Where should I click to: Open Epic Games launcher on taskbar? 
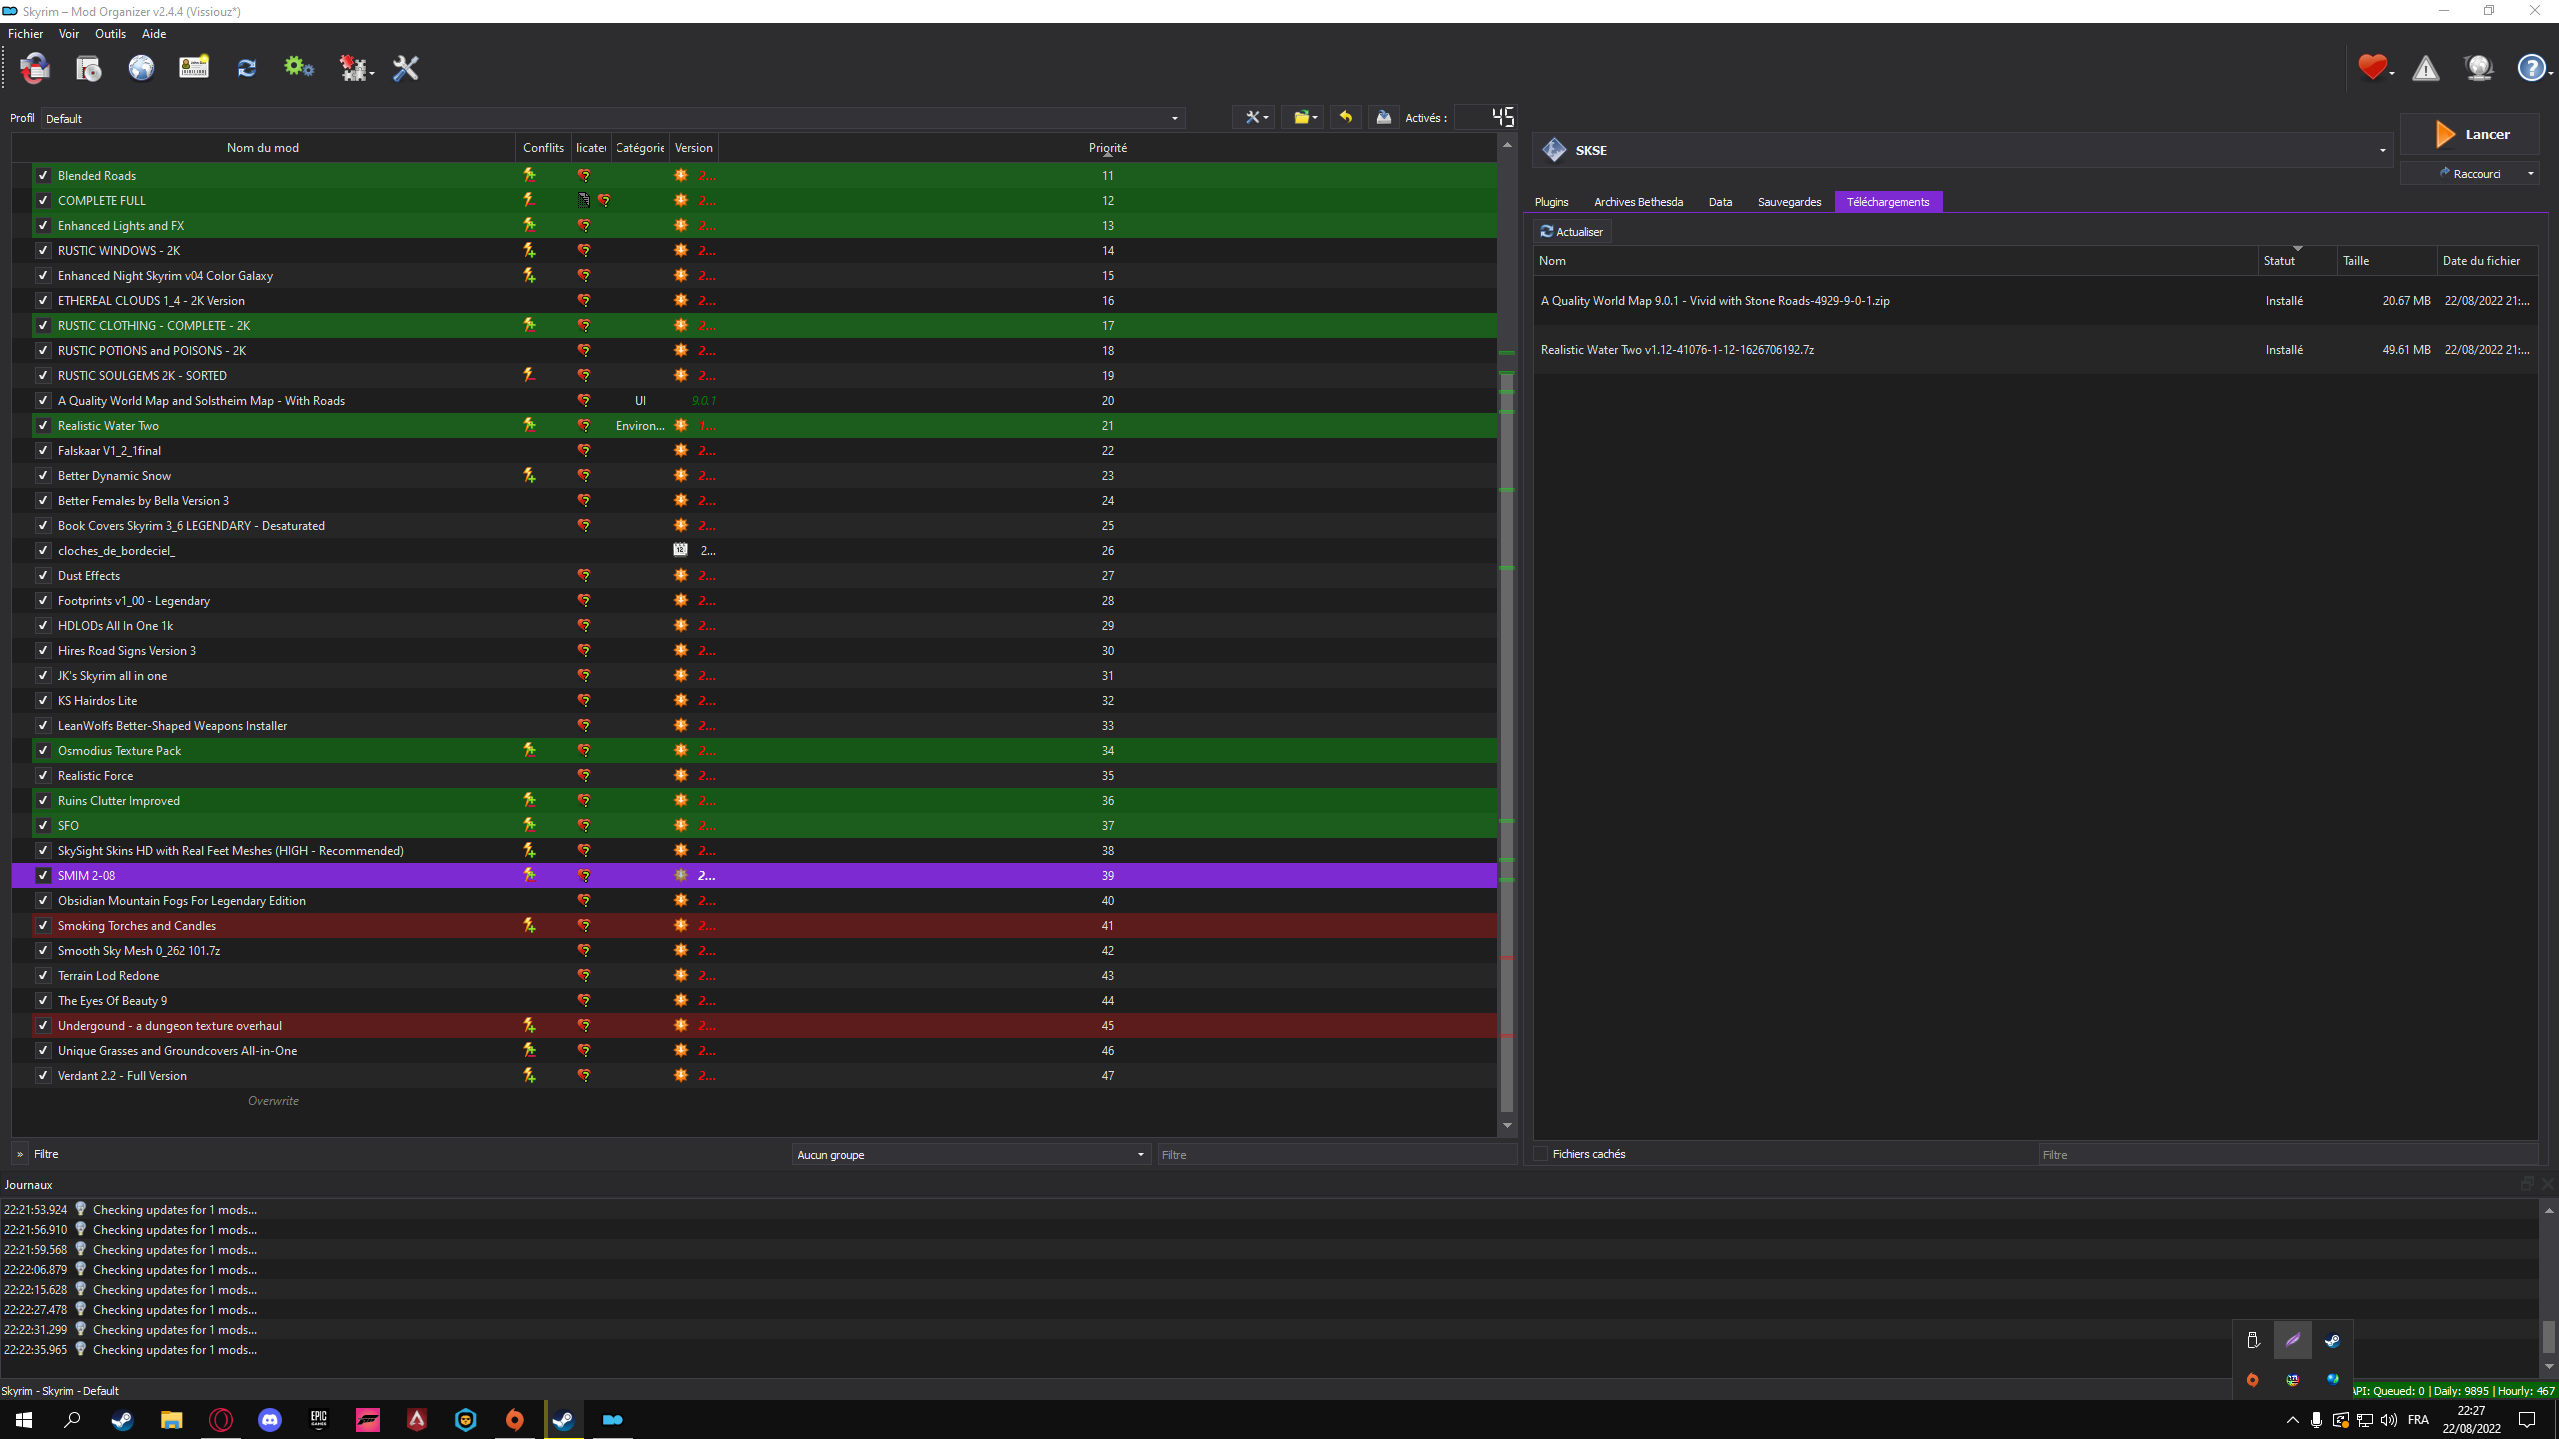(319, 1420)
